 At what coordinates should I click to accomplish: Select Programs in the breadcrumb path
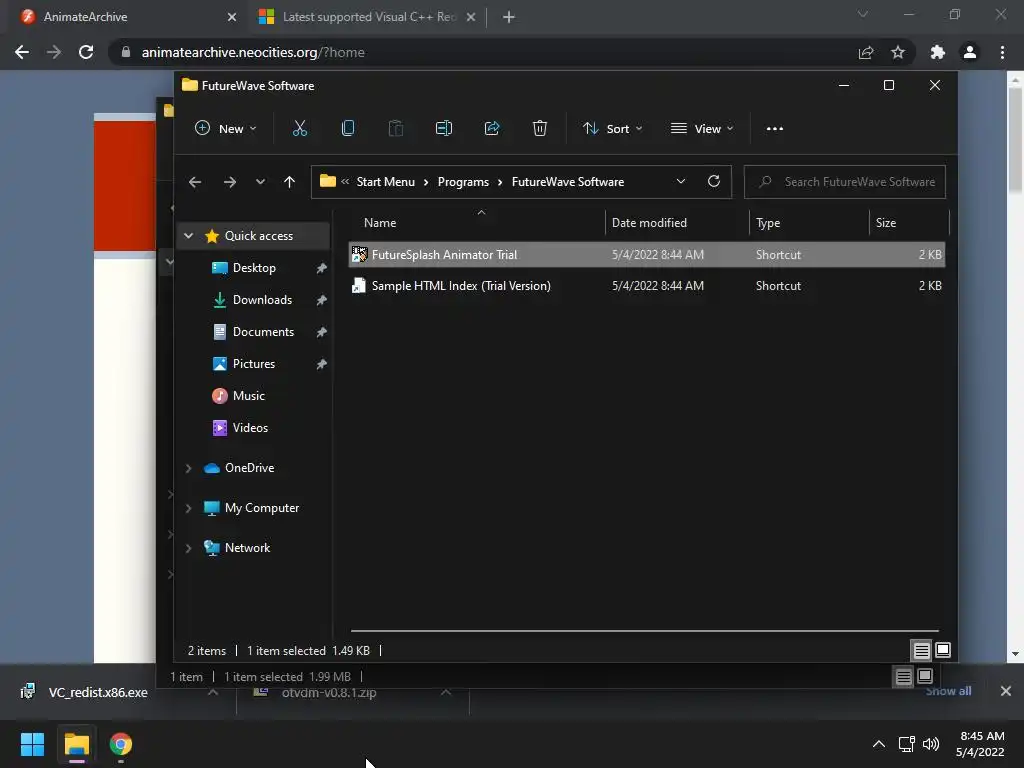(x=463, y=182)
